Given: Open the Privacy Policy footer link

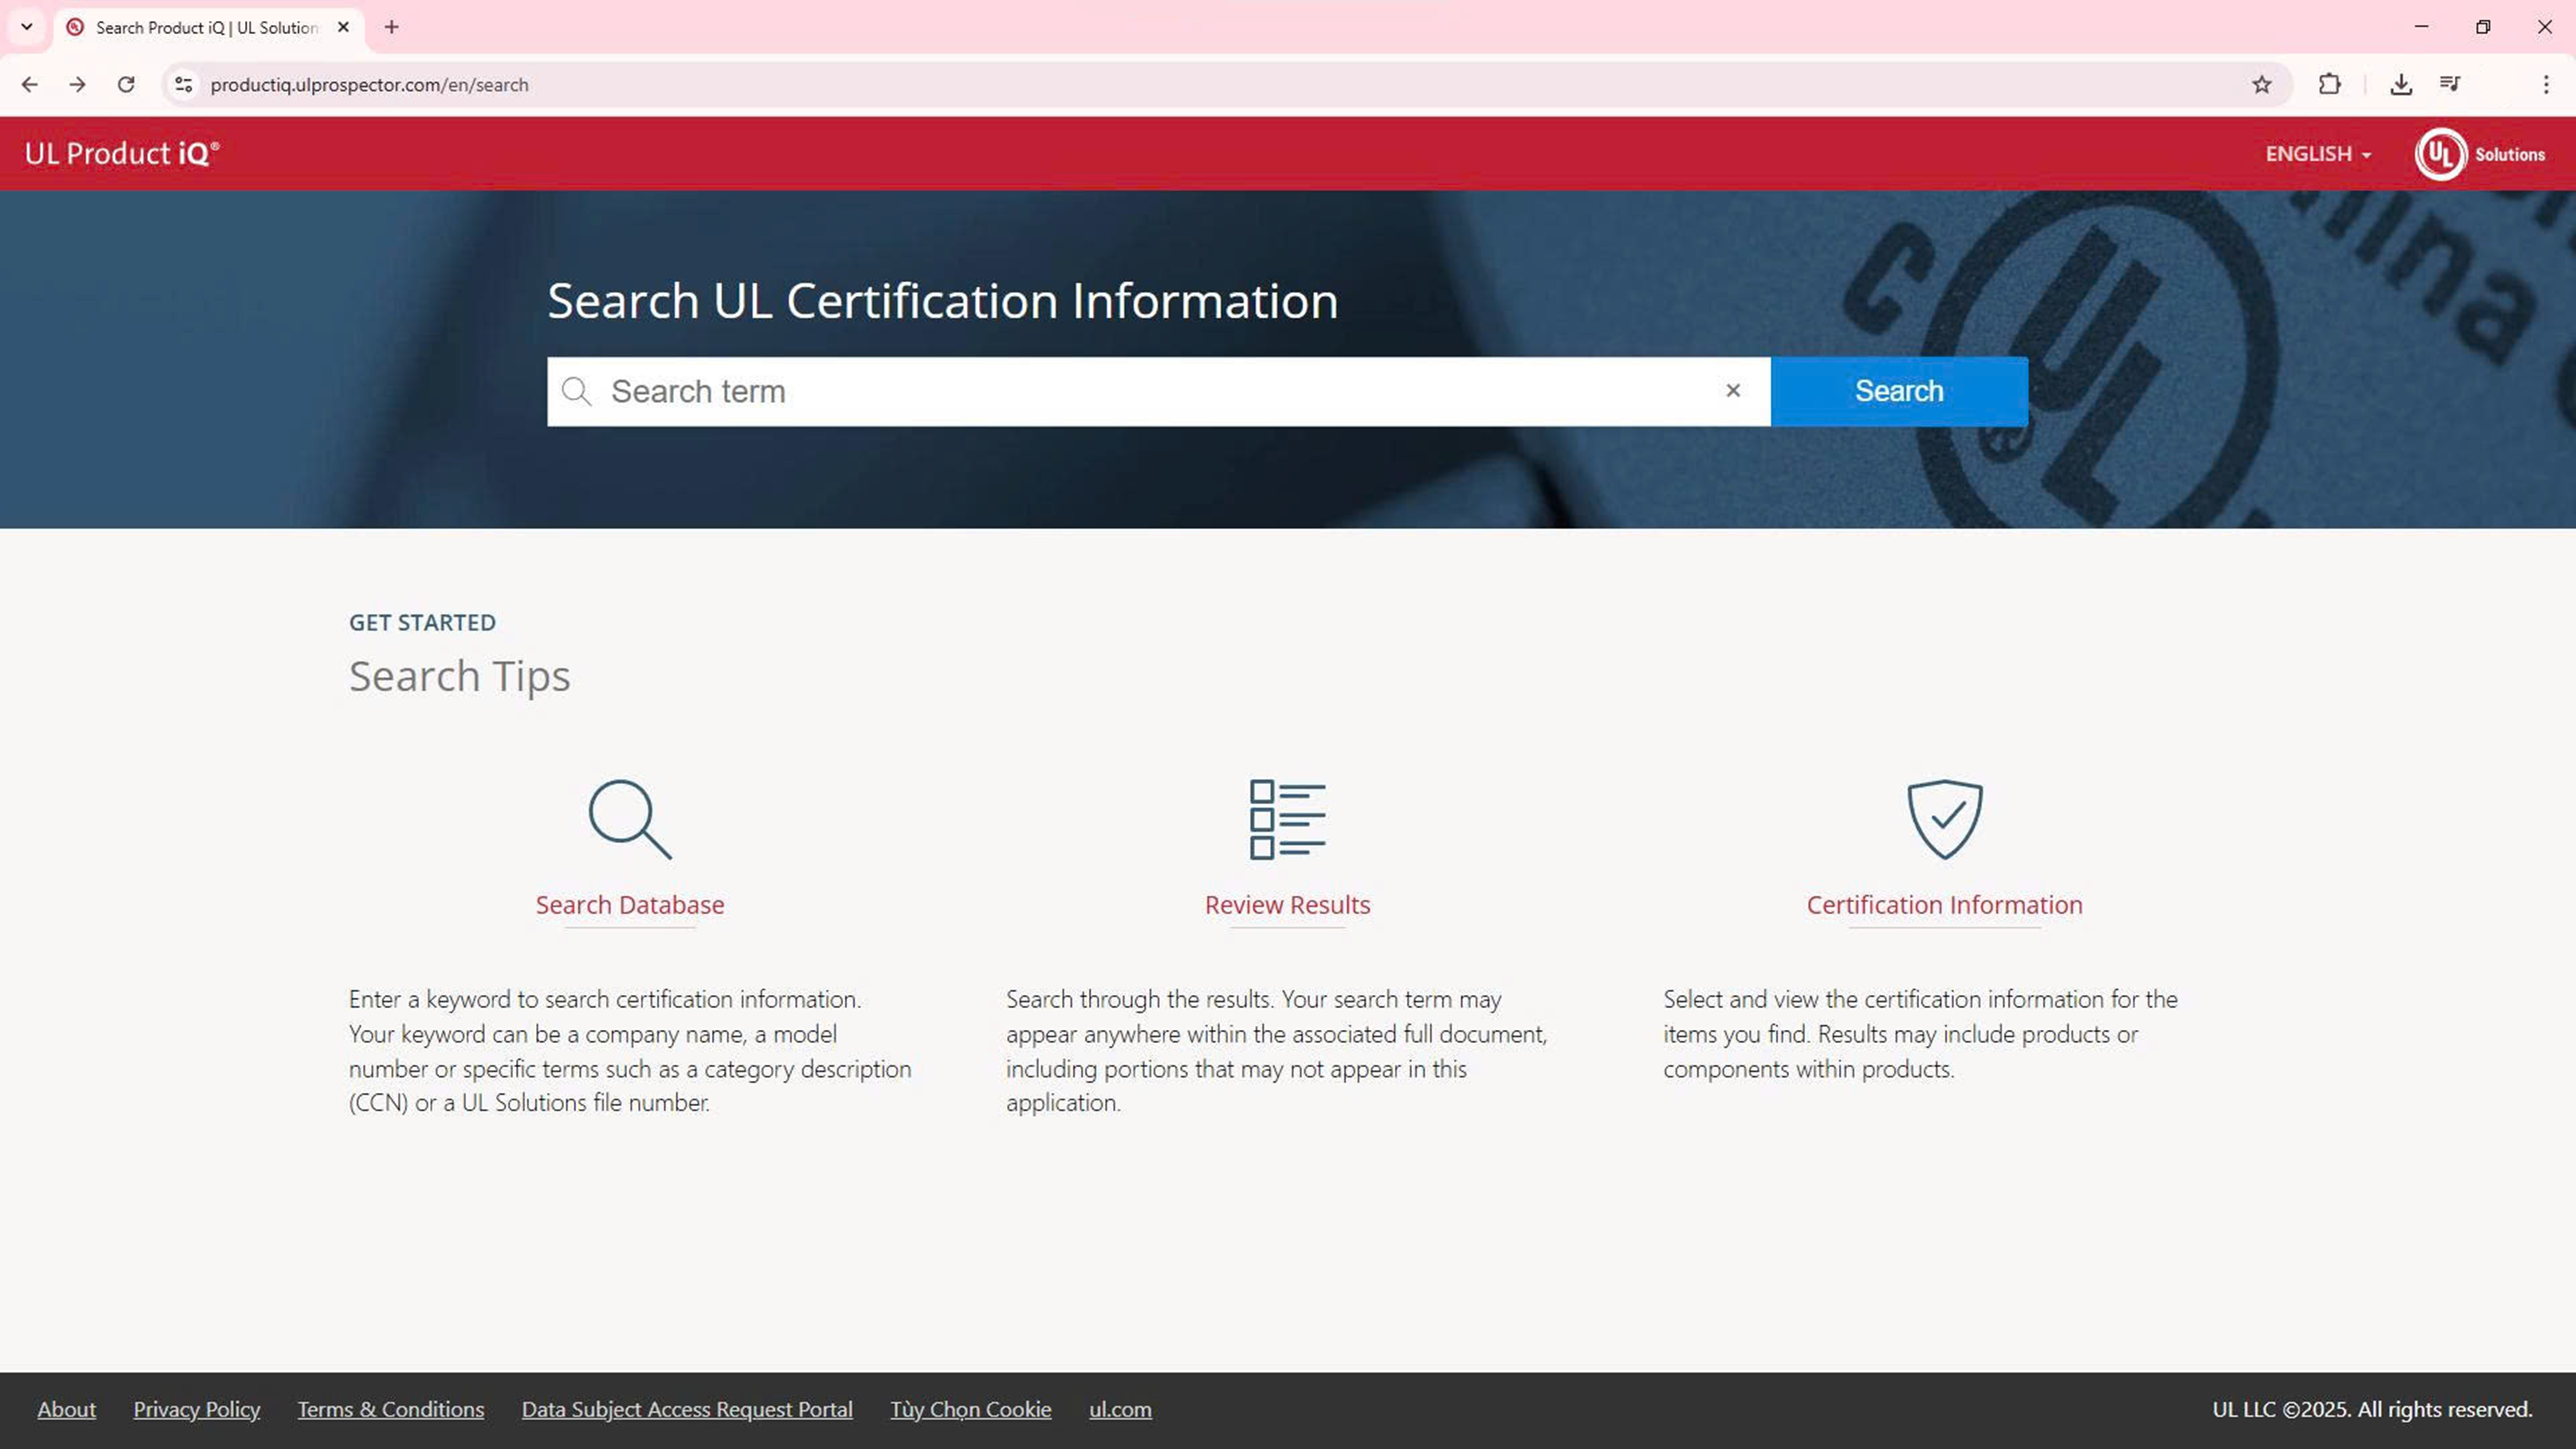Looking at the screenshot, I should point(197,1409).
